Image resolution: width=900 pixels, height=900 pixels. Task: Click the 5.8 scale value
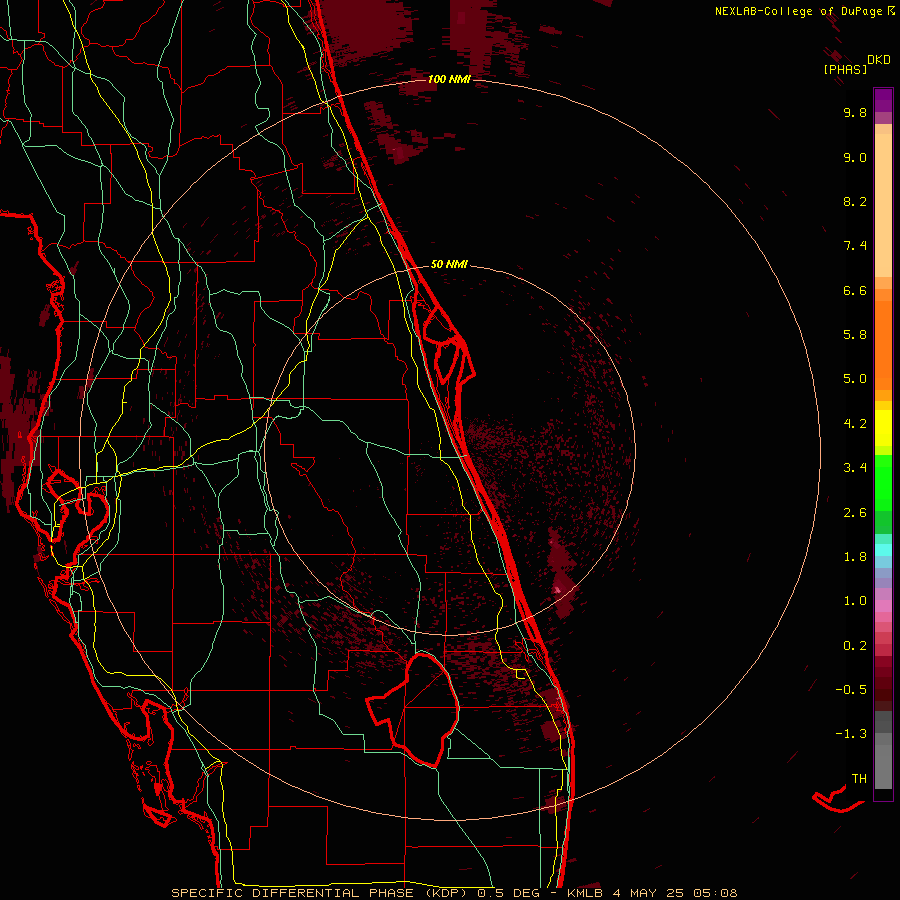pyautogui.click(x=855, y=335)
